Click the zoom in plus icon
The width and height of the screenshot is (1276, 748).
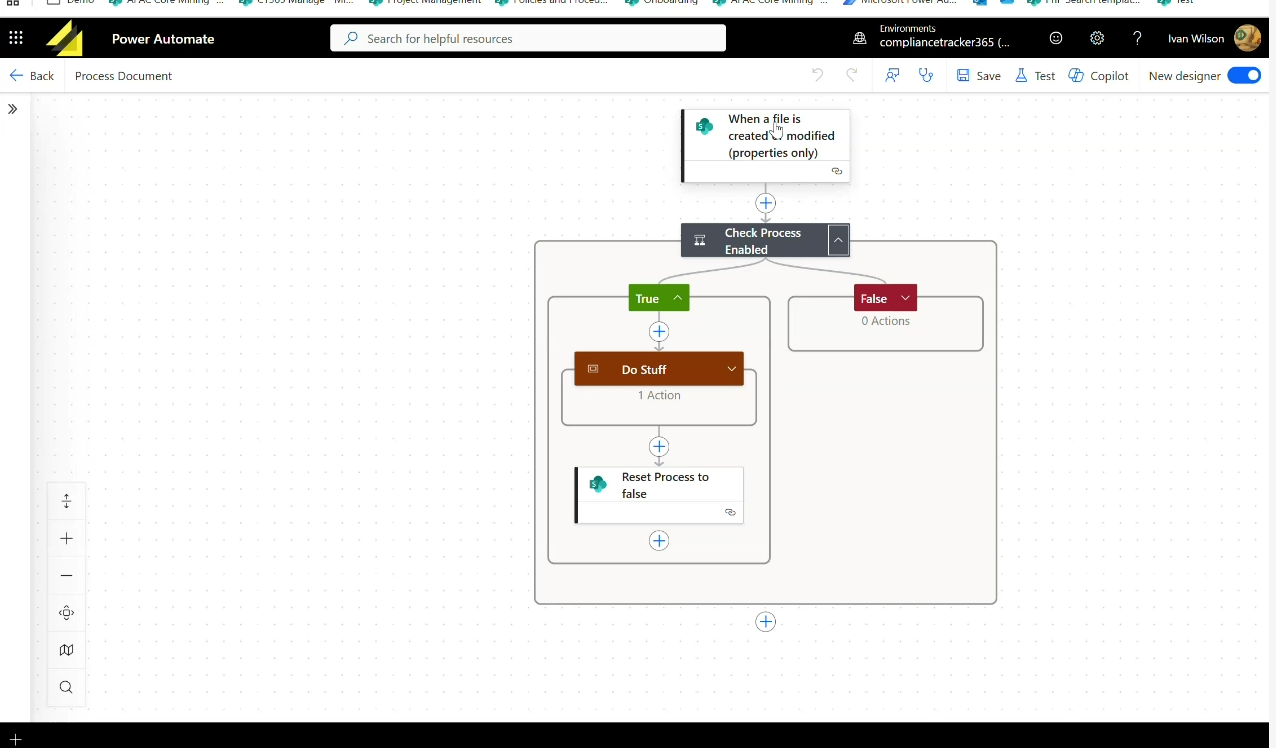(67, 539)
